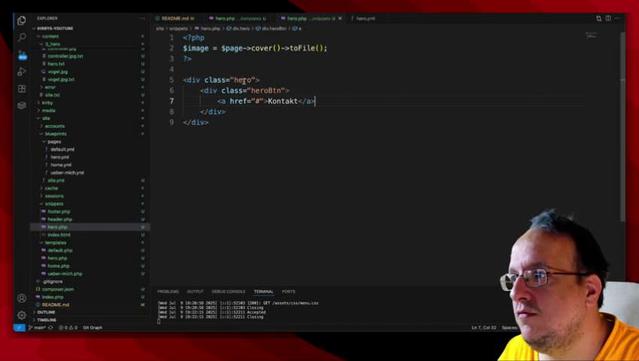The image size is (639, 361).
Task: Open site.yml in blueprints
Action: (x=56, y=180)
